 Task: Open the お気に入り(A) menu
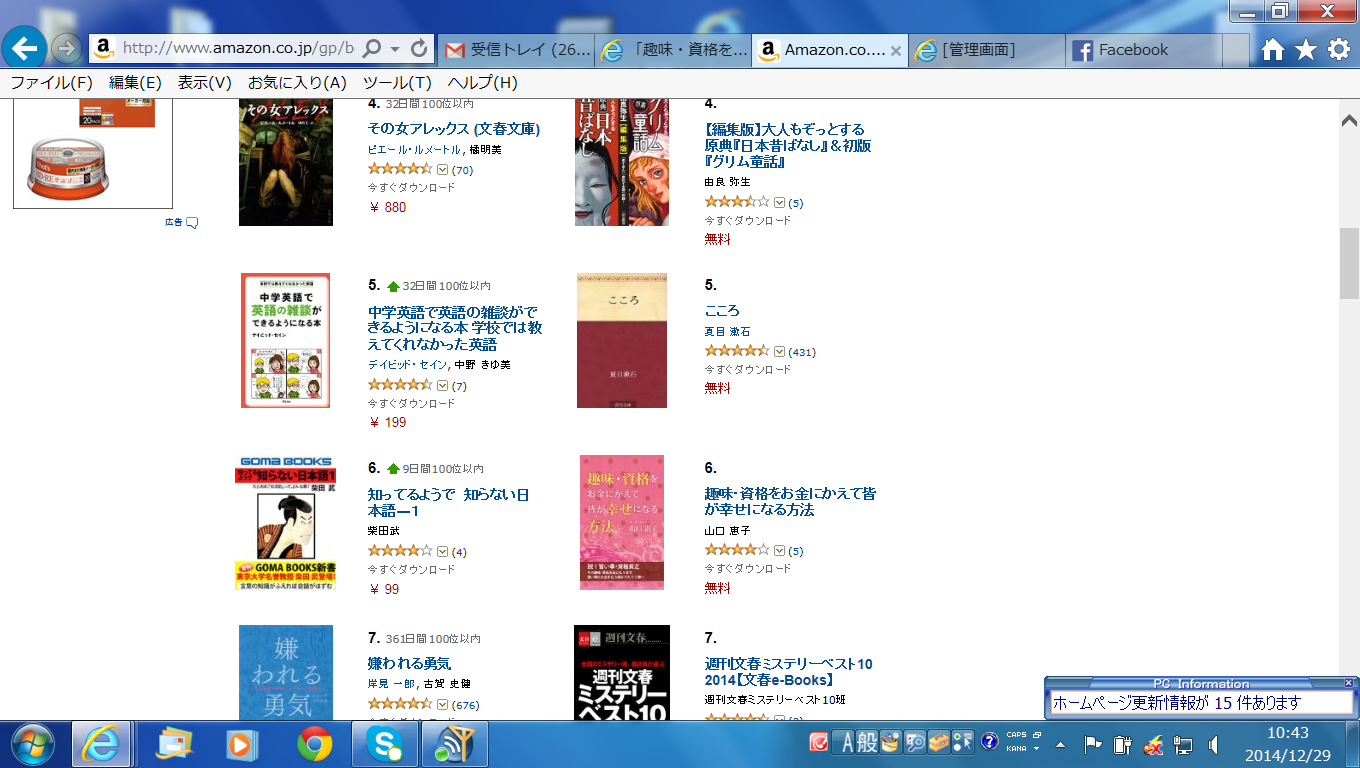coord(297,83)
